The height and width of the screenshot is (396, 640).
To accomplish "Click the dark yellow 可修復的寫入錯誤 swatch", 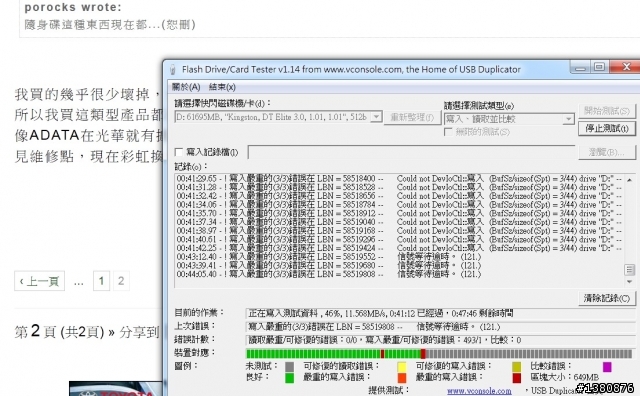I will 517,367.
